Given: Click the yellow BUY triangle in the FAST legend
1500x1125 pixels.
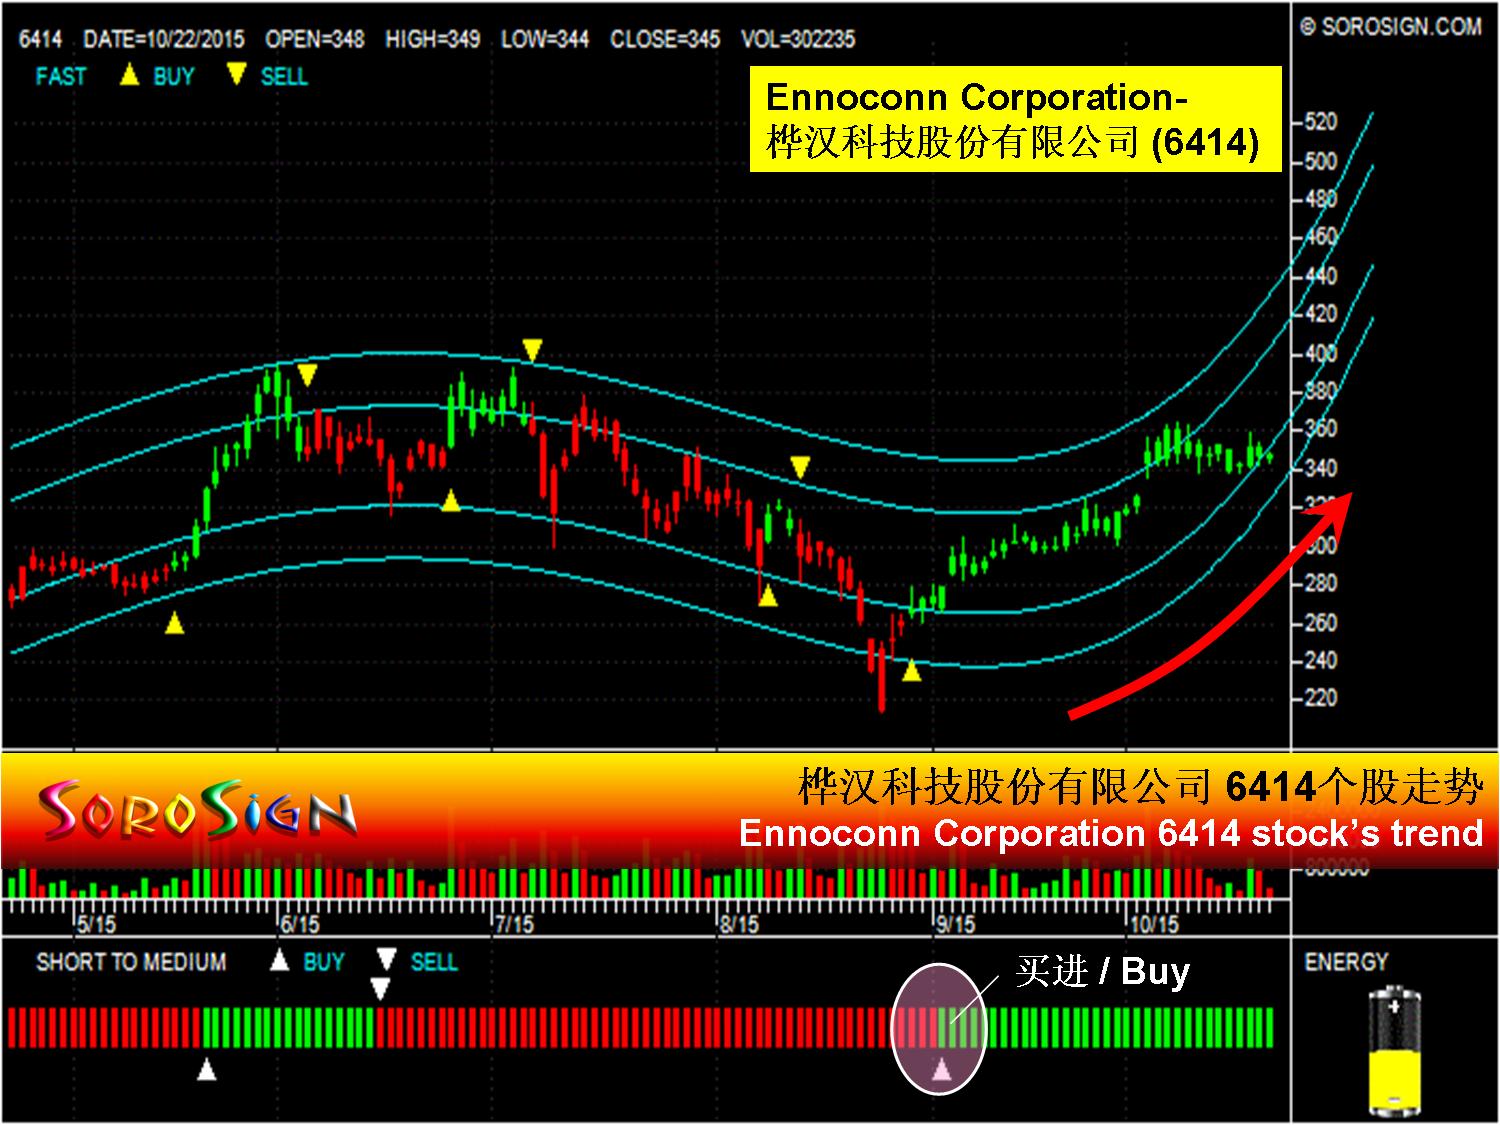Looking at the screenshot, I should (129, 75).
